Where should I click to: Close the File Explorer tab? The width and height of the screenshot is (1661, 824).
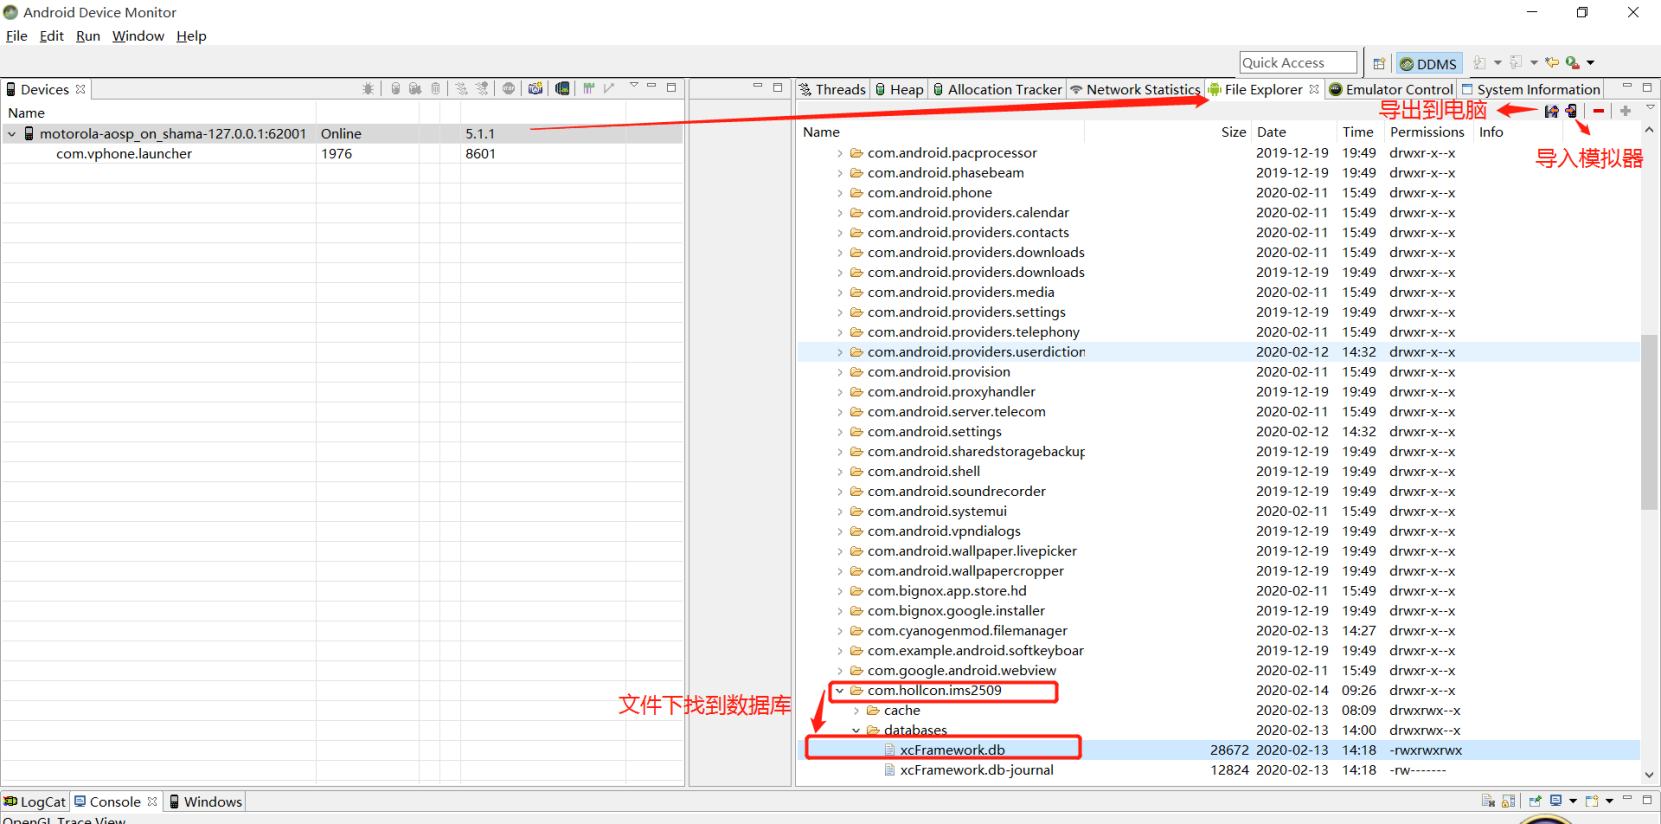point(1314,89)
